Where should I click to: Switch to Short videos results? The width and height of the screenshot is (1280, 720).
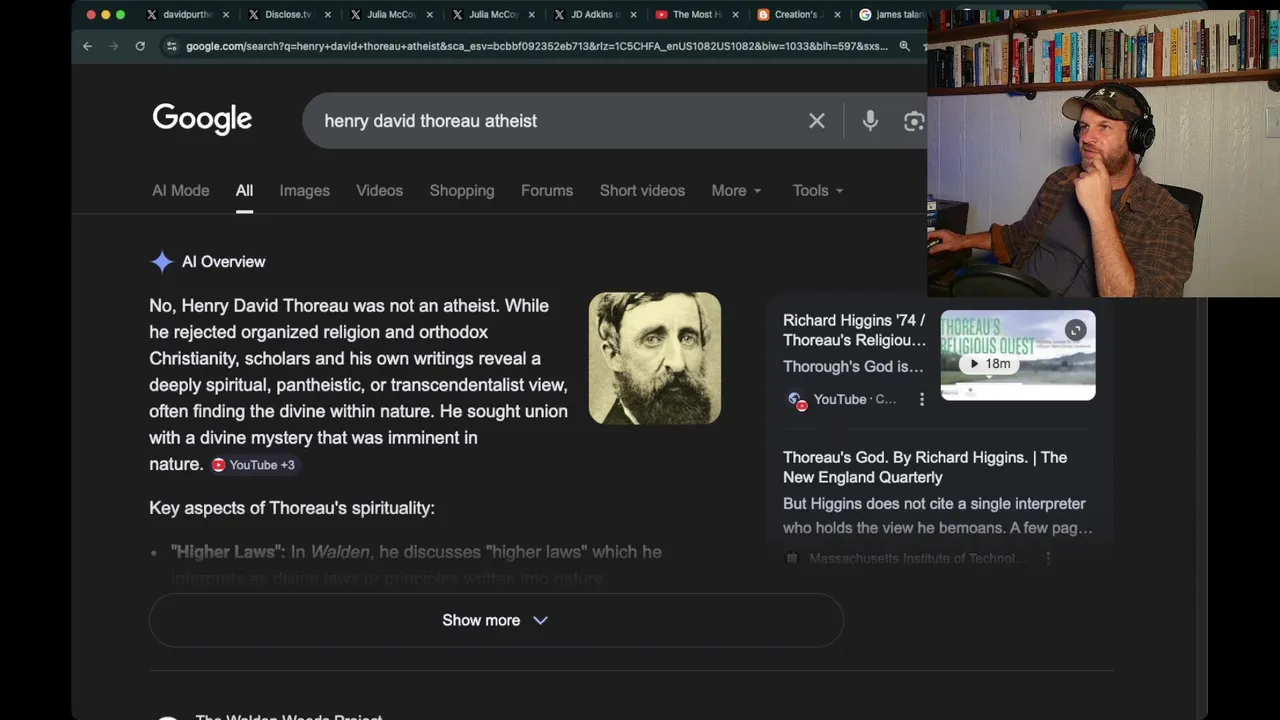click(x=642, y=190)
